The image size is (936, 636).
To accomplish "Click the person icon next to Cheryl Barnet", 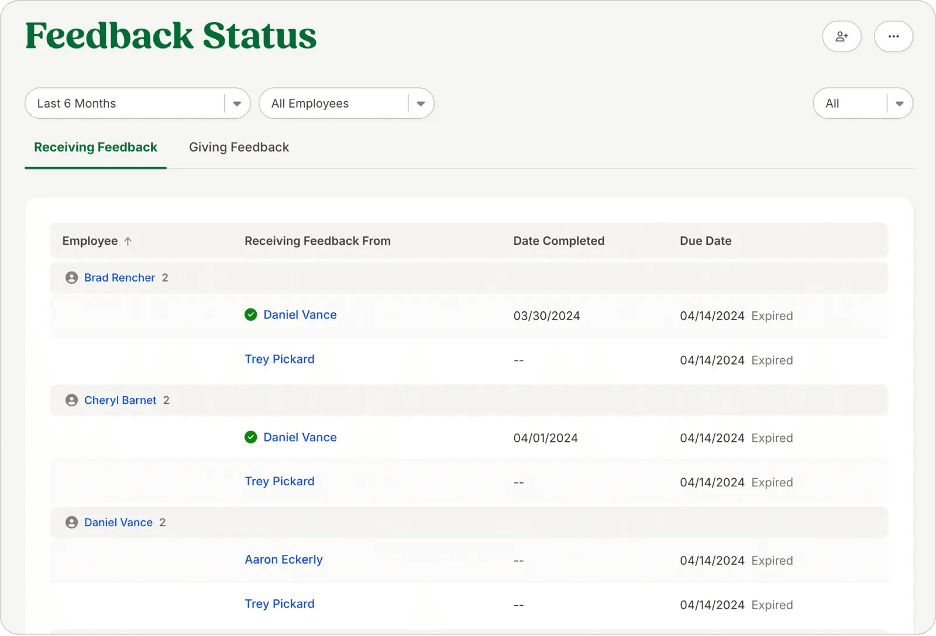I will (70, 400).
